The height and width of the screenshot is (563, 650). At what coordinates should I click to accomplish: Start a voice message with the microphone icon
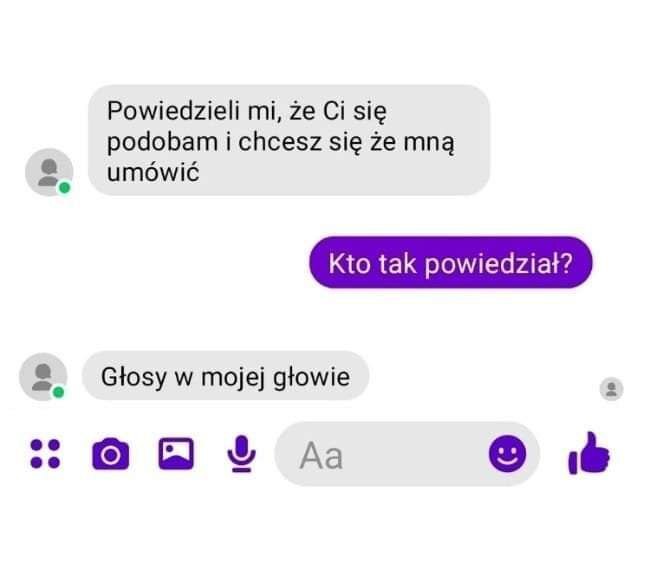[241, 454]
